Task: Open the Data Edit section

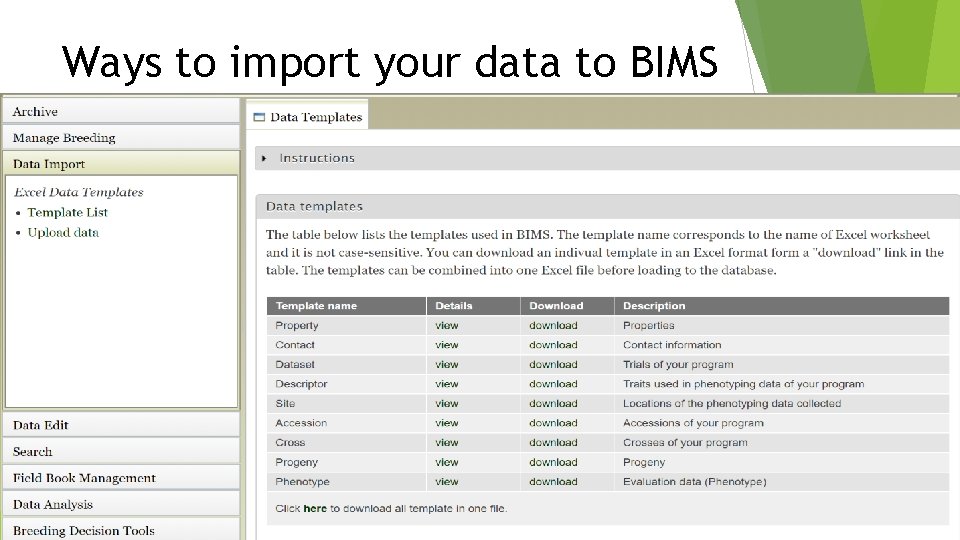Action: (x=121, y=425)
